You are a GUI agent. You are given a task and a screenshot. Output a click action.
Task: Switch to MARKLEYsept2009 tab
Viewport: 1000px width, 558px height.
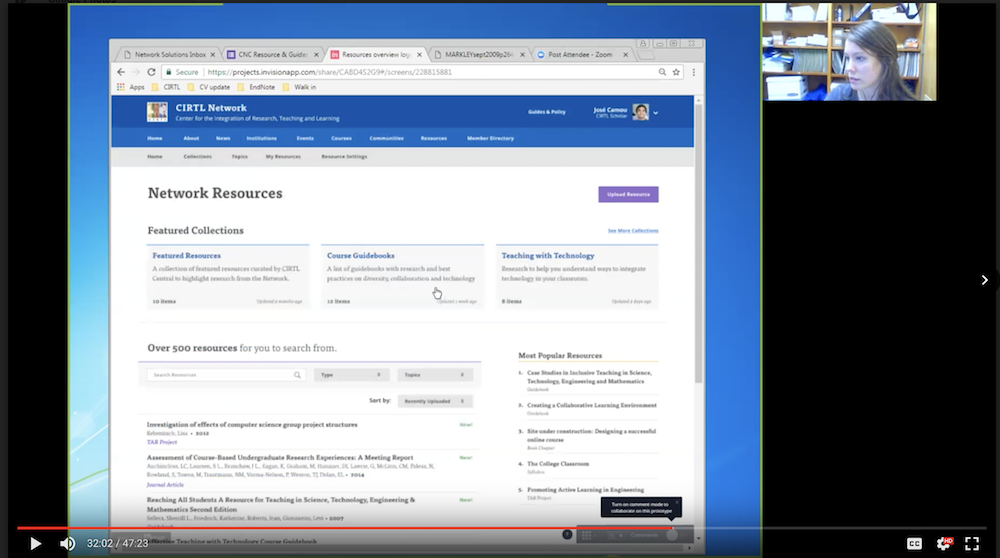474,55
